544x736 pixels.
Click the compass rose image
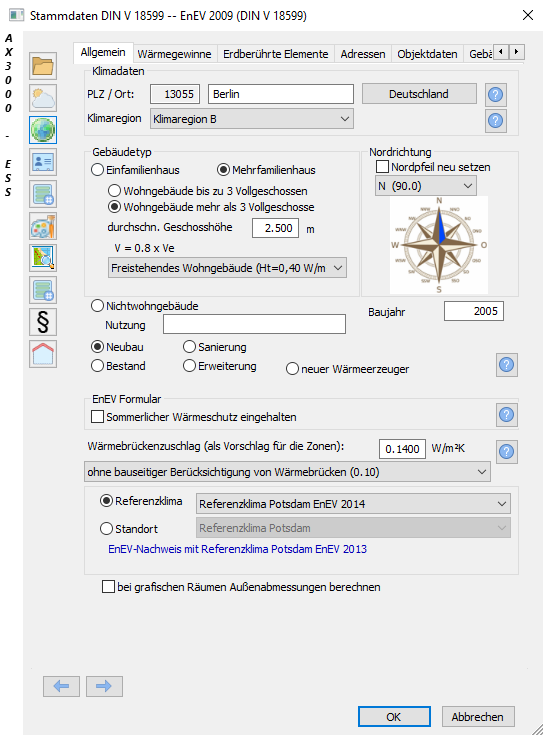(x=439, y=245)
